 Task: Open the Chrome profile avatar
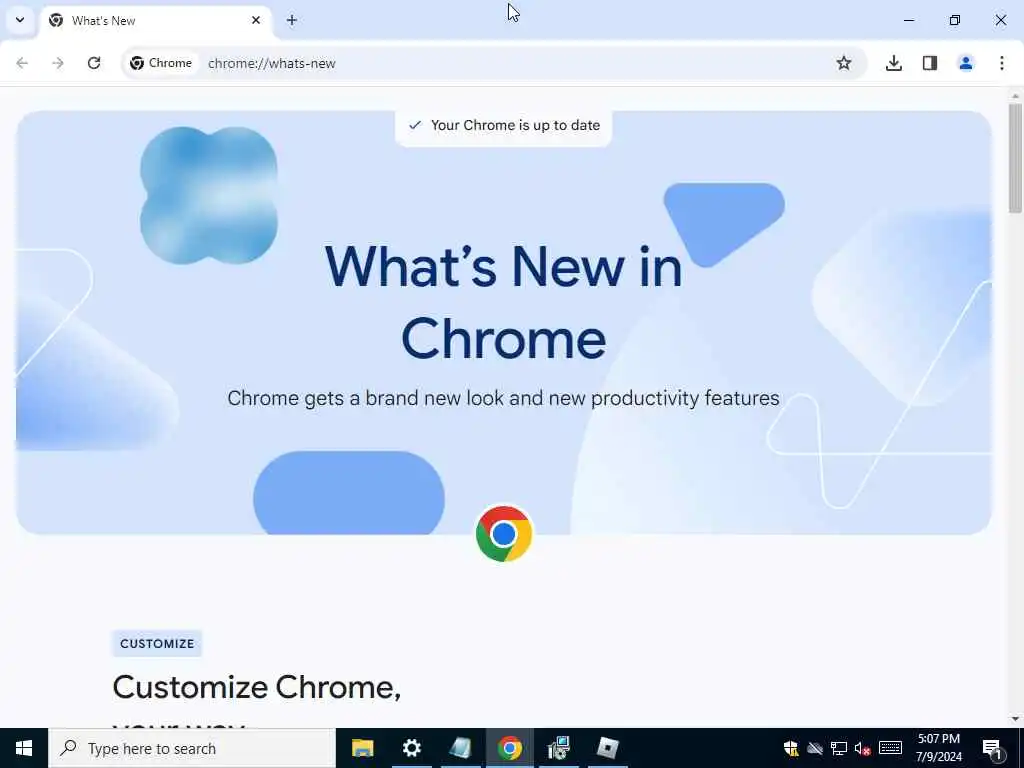coord(966,63)
